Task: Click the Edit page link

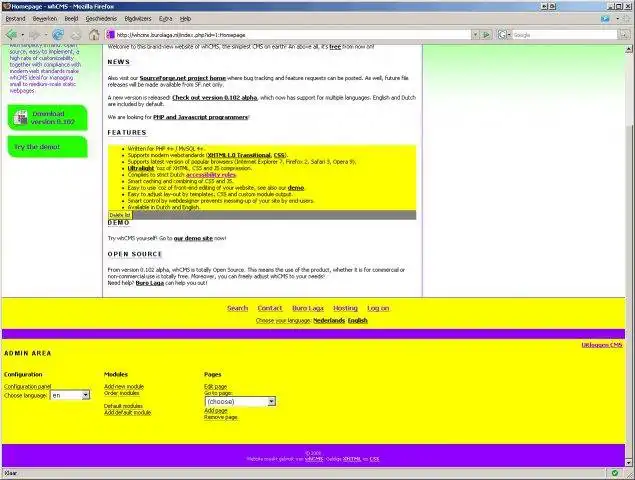Action: point(215,386)
